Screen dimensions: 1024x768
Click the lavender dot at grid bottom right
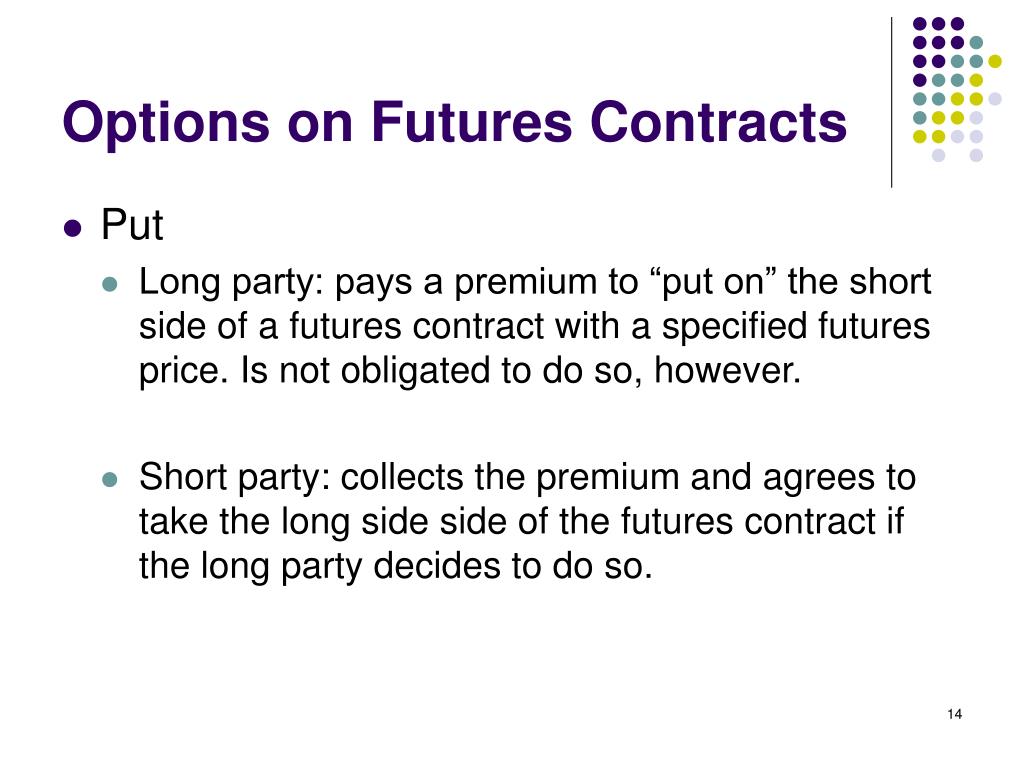click(x=976, y=155)
